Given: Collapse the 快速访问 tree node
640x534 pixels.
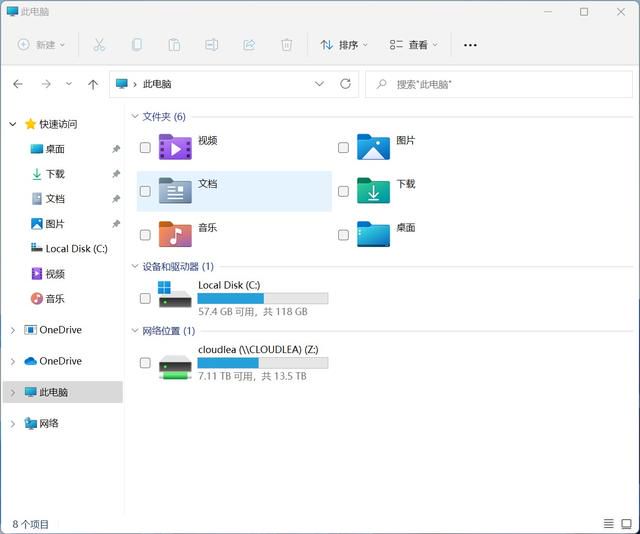Looking at the screenshot, I should (13, 124).
